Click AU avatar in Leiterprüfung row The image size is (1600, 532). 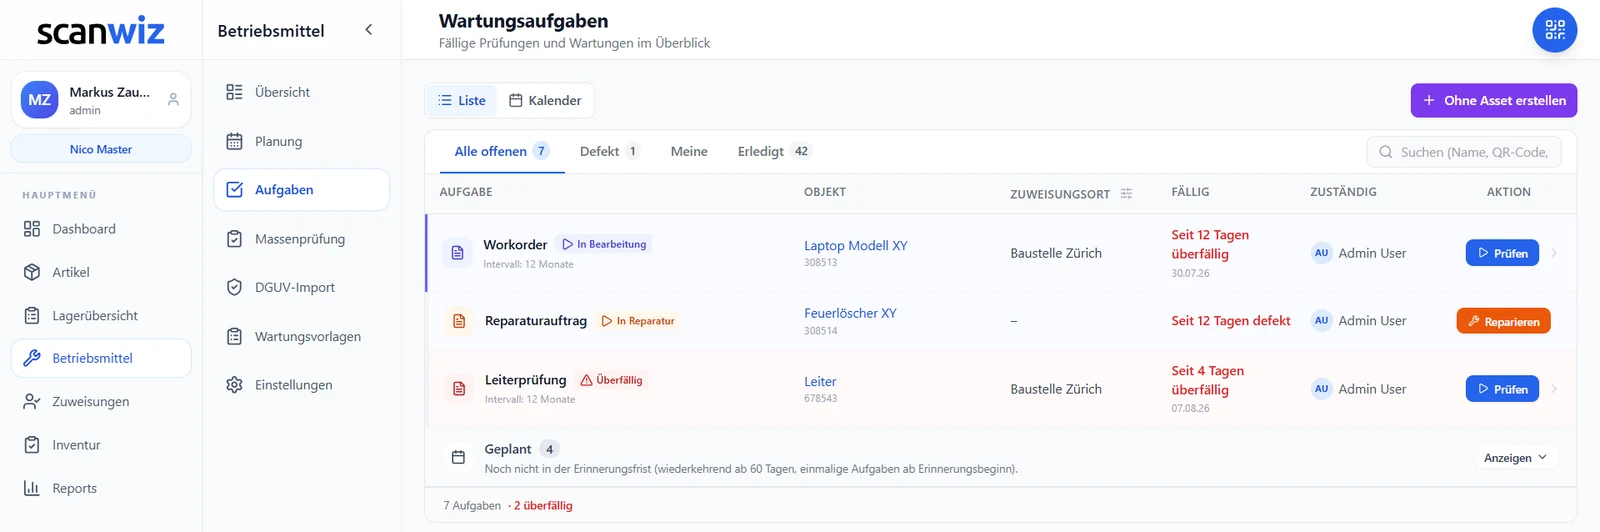point(1321,389)
